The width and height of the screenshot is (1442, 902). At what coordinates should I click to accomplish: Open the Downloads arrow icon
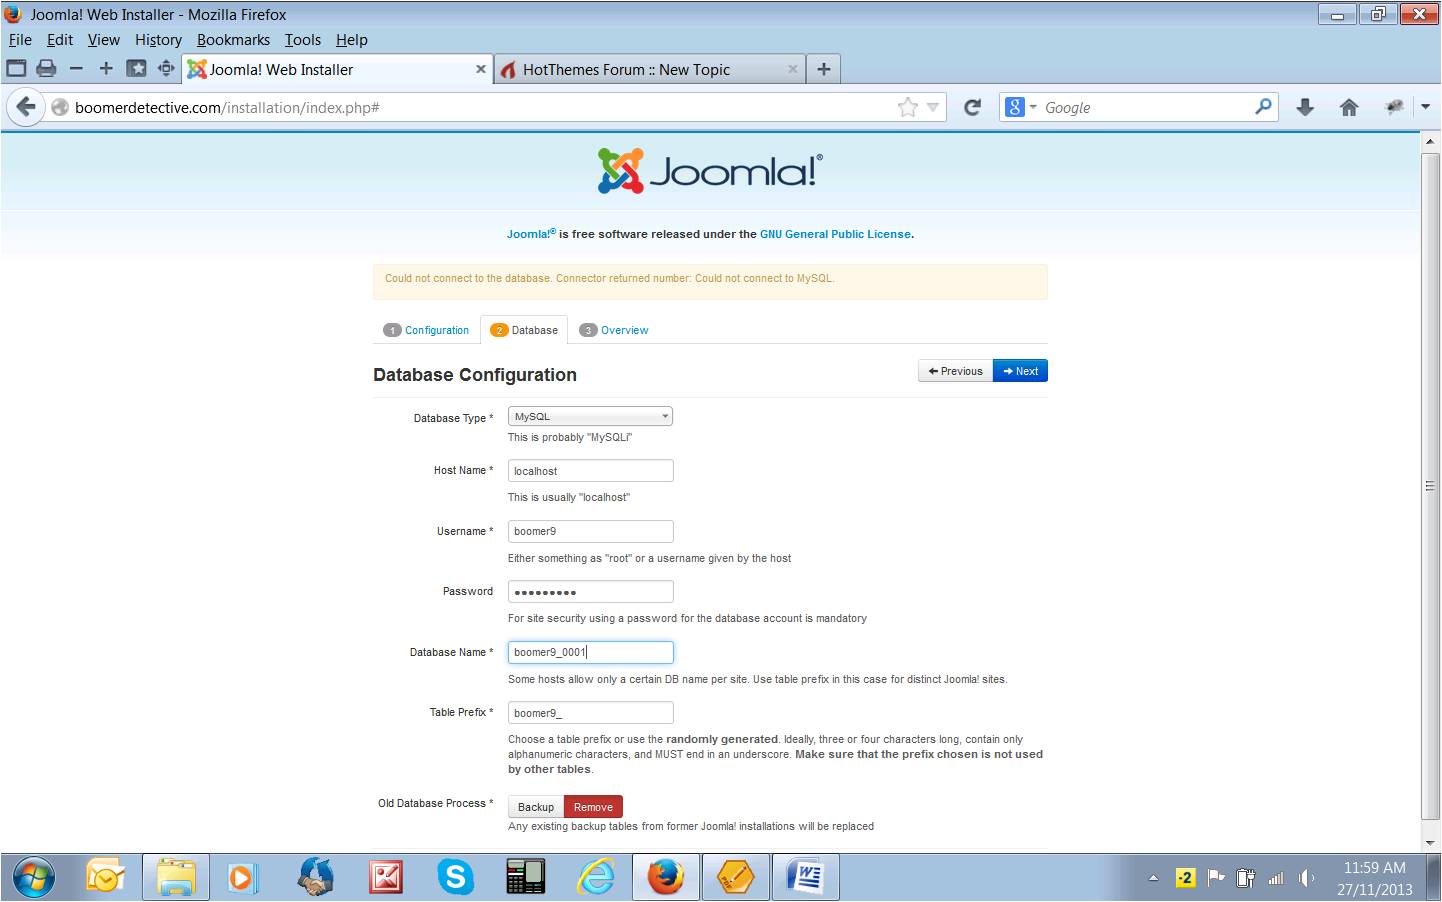(1305, 107)
